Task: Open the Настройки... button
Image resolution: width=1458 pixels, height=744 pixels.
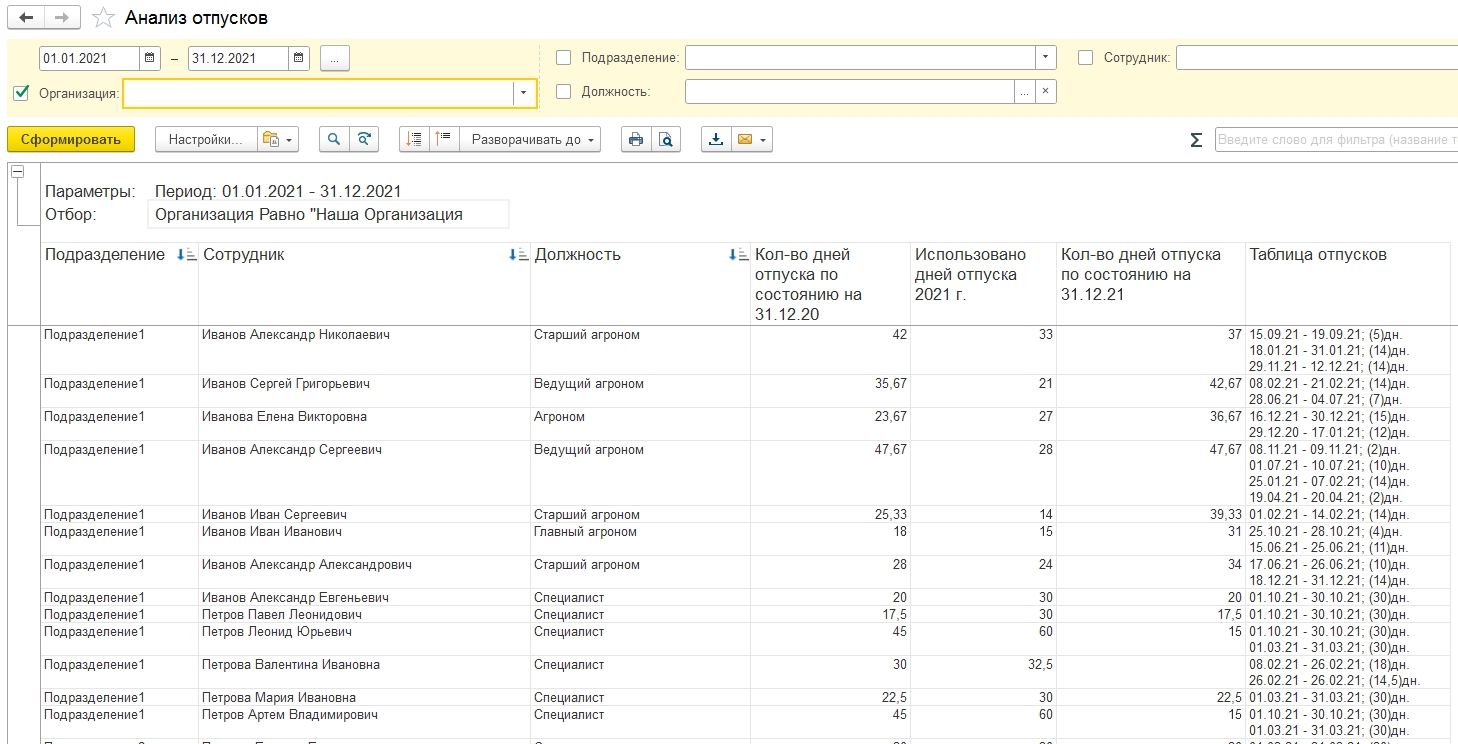Action: point(206,140)
